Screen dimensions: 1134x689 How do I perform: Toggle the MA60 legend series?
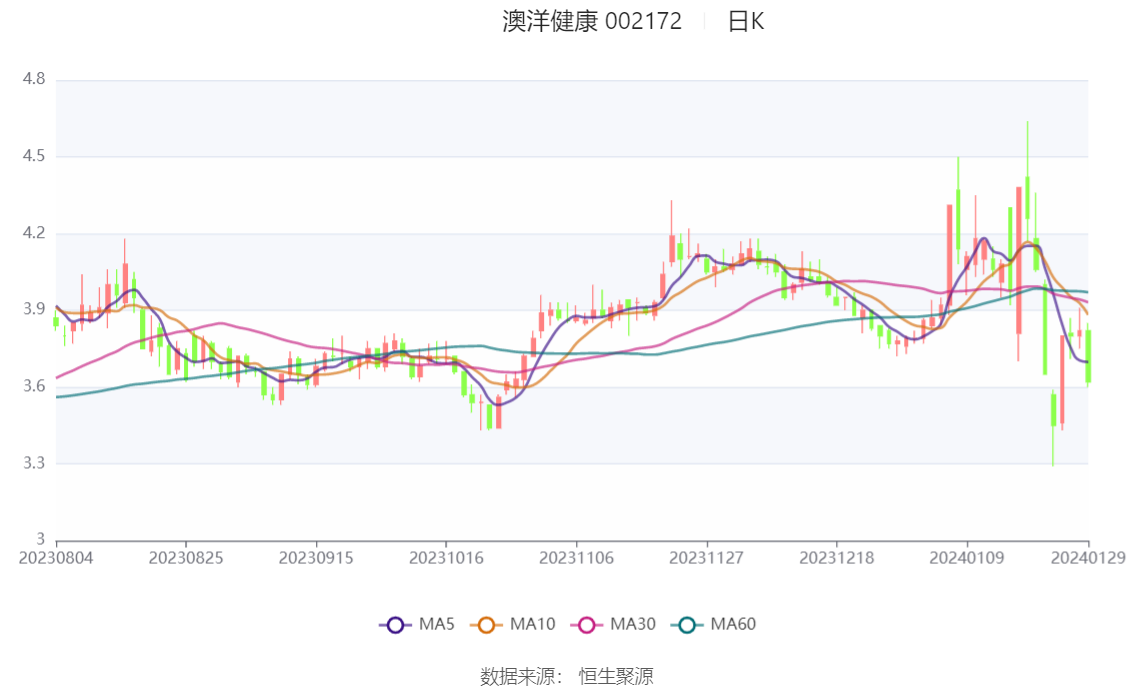[714, 625]
